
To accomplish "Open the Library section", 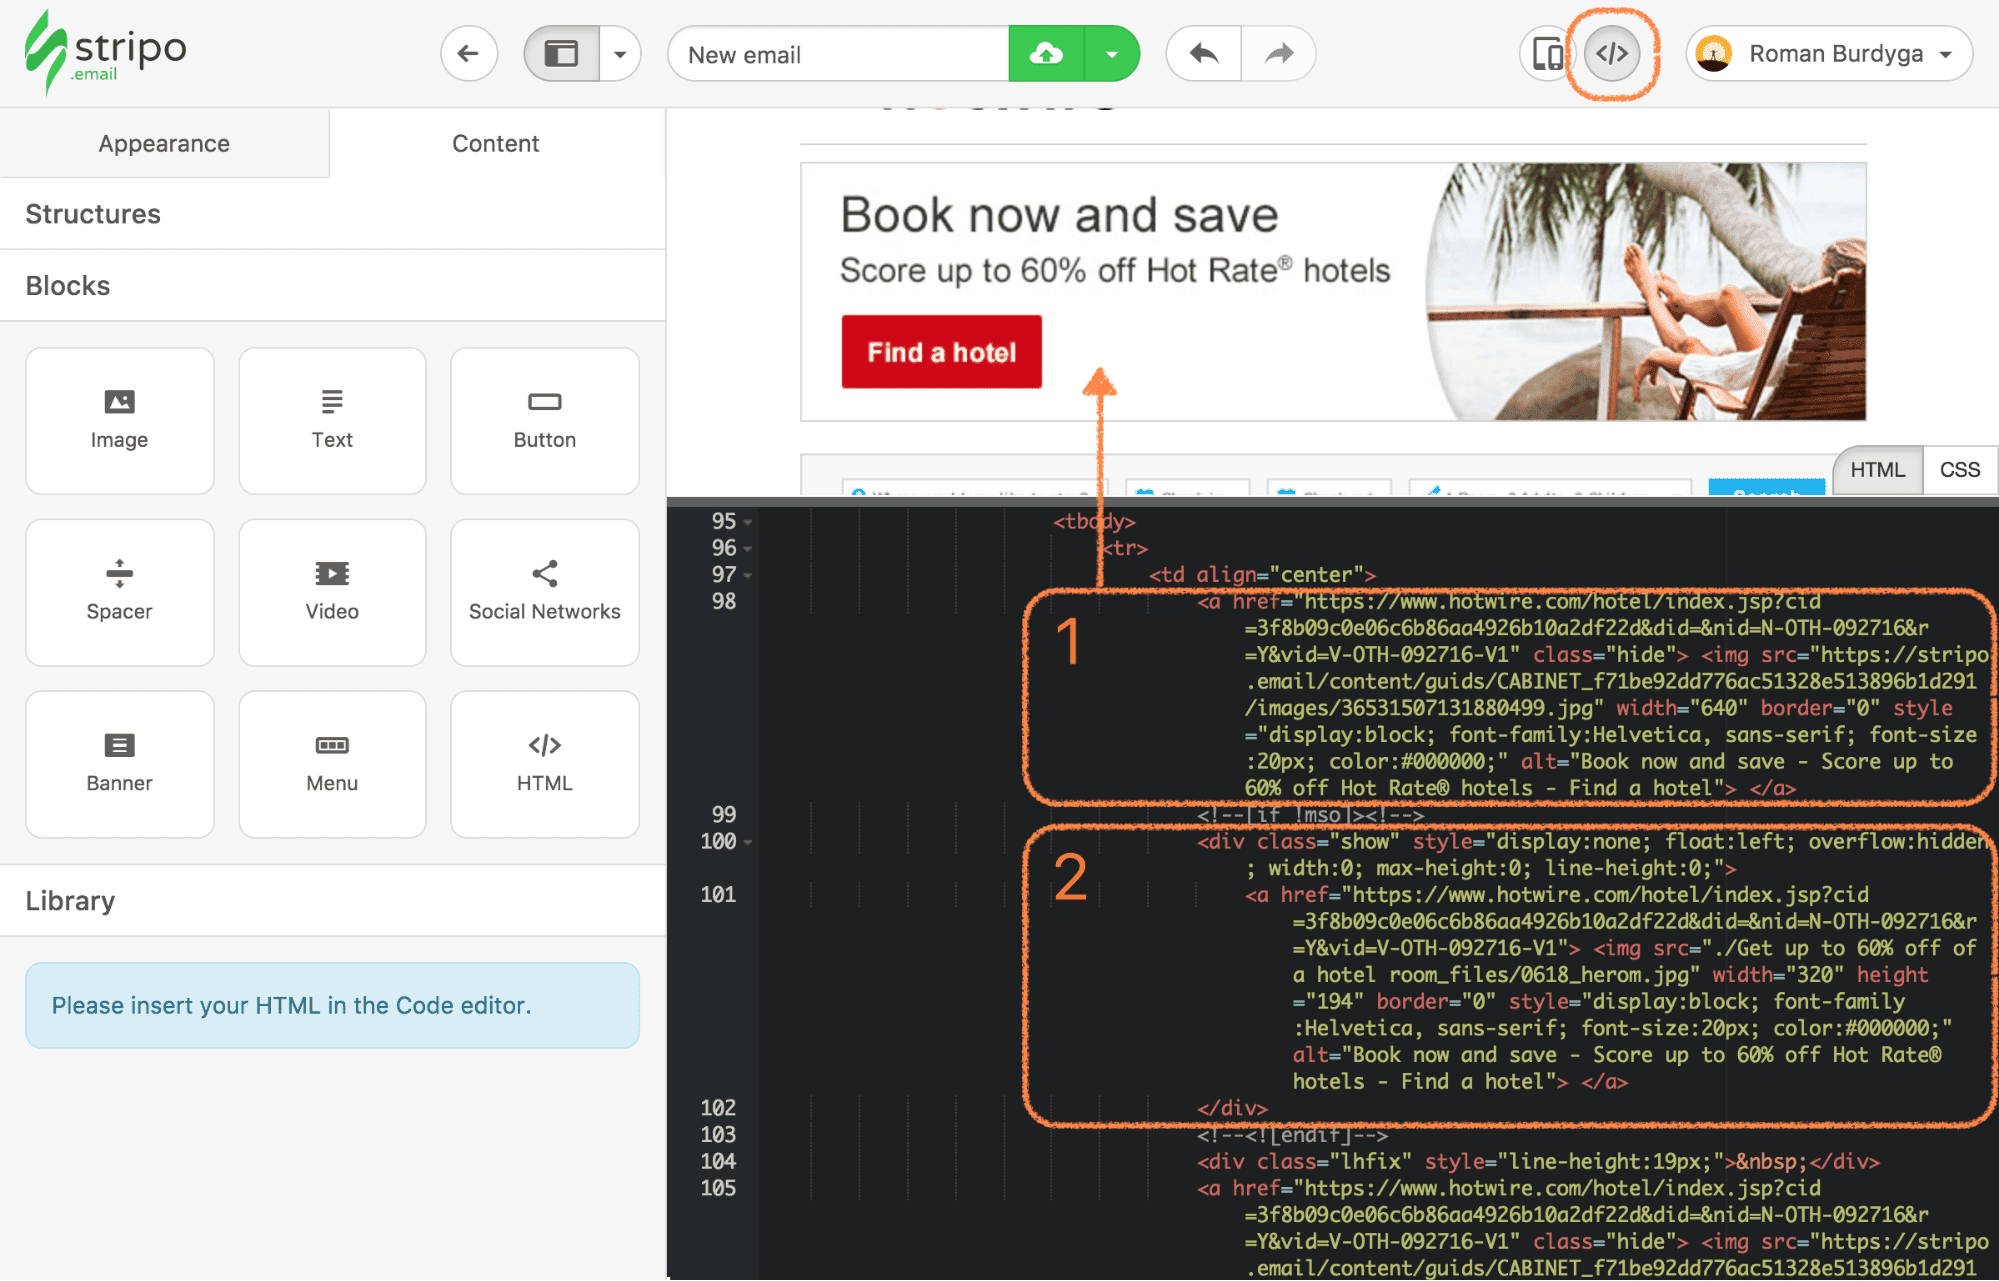I will [70, 900].
